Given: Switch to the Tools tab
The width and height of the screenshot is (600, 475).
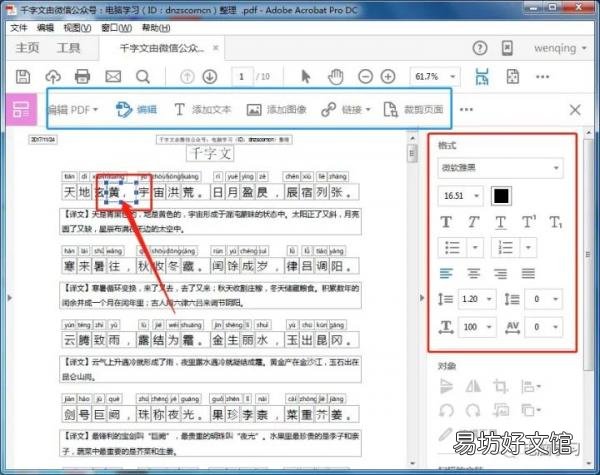Looking at the screenshot, I should tap(68, 48).
